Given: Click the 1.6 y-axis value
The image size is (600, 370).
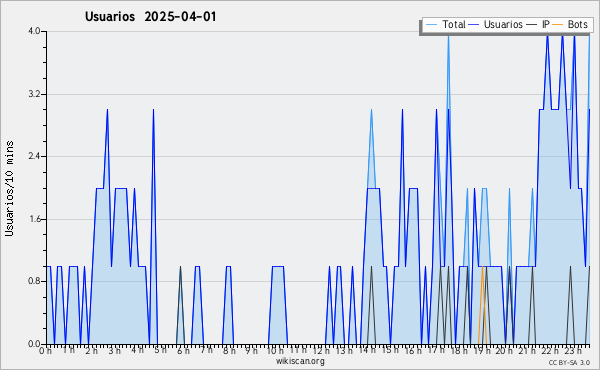Looking at the screenshot, I should [x=34, y=219].
